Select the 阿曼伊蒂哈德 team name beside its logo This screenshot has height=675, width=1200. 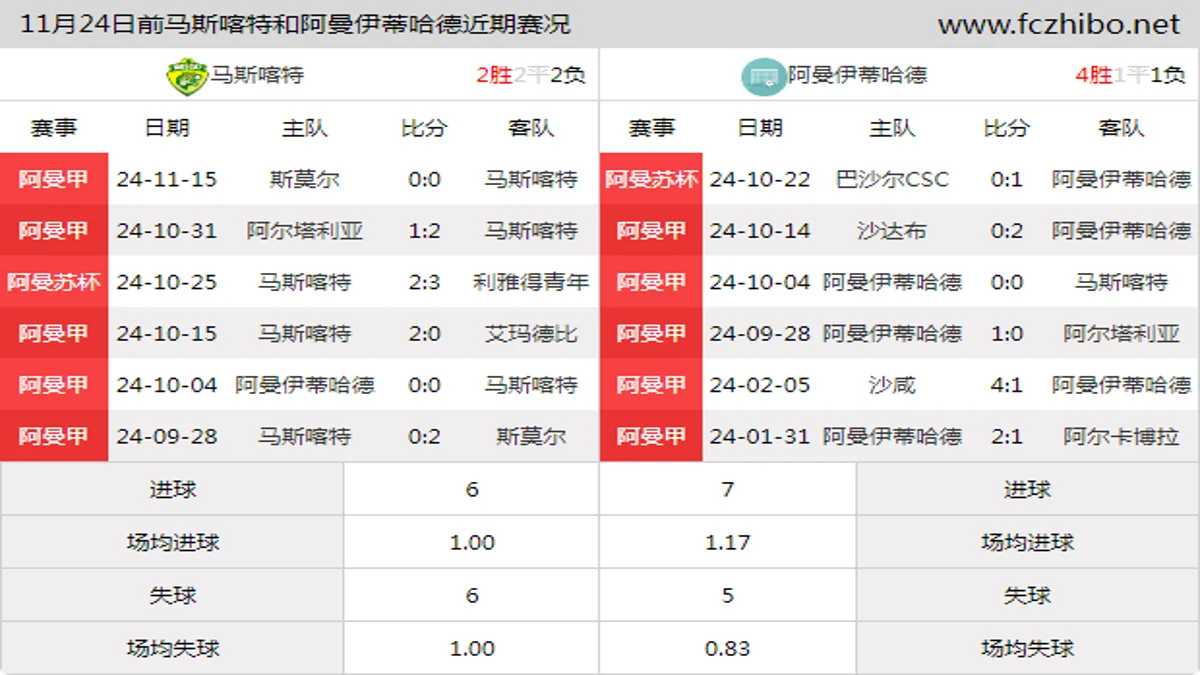tap(857, 75)
